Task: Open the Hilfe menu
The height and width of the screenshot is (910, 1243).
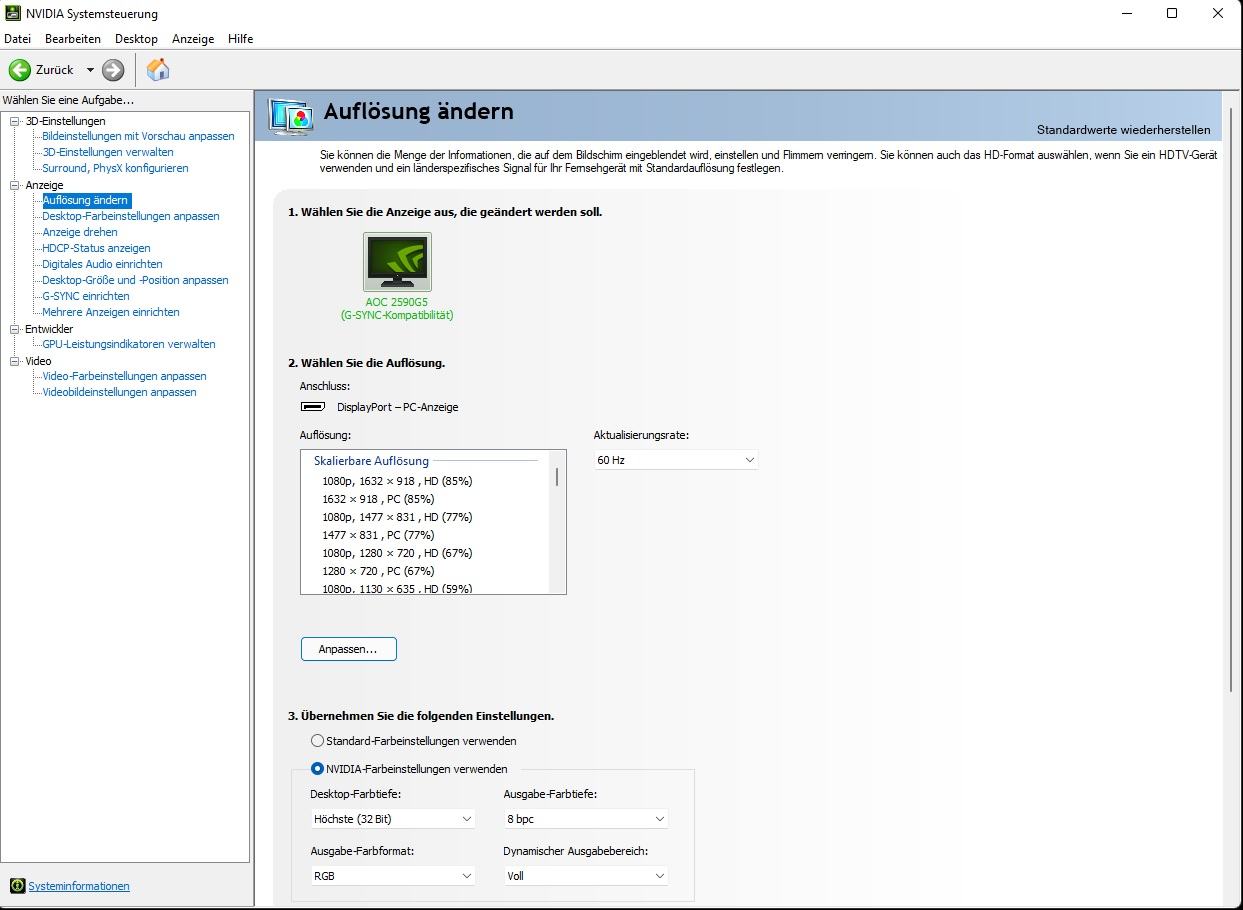Action: [x=240, y=39]
